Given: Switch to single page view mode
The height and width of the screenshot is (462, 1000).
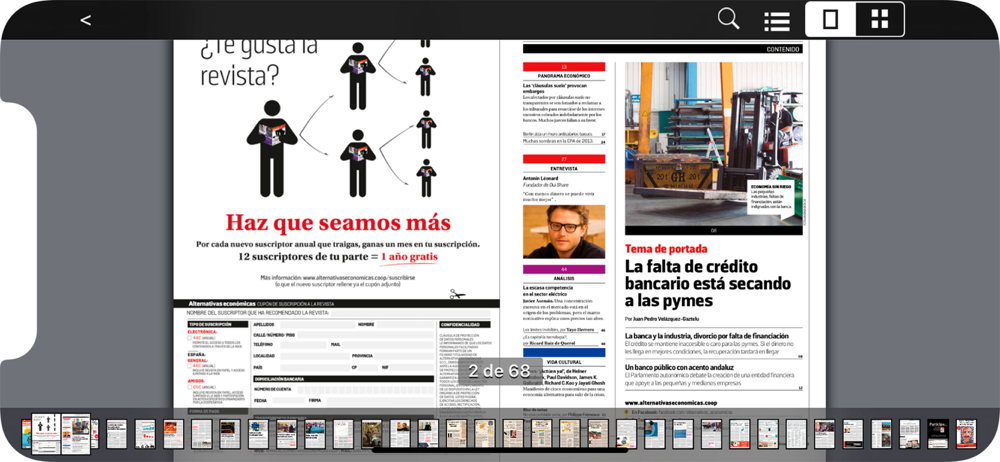Looking at the screenshot, I should tap(830, 20).
